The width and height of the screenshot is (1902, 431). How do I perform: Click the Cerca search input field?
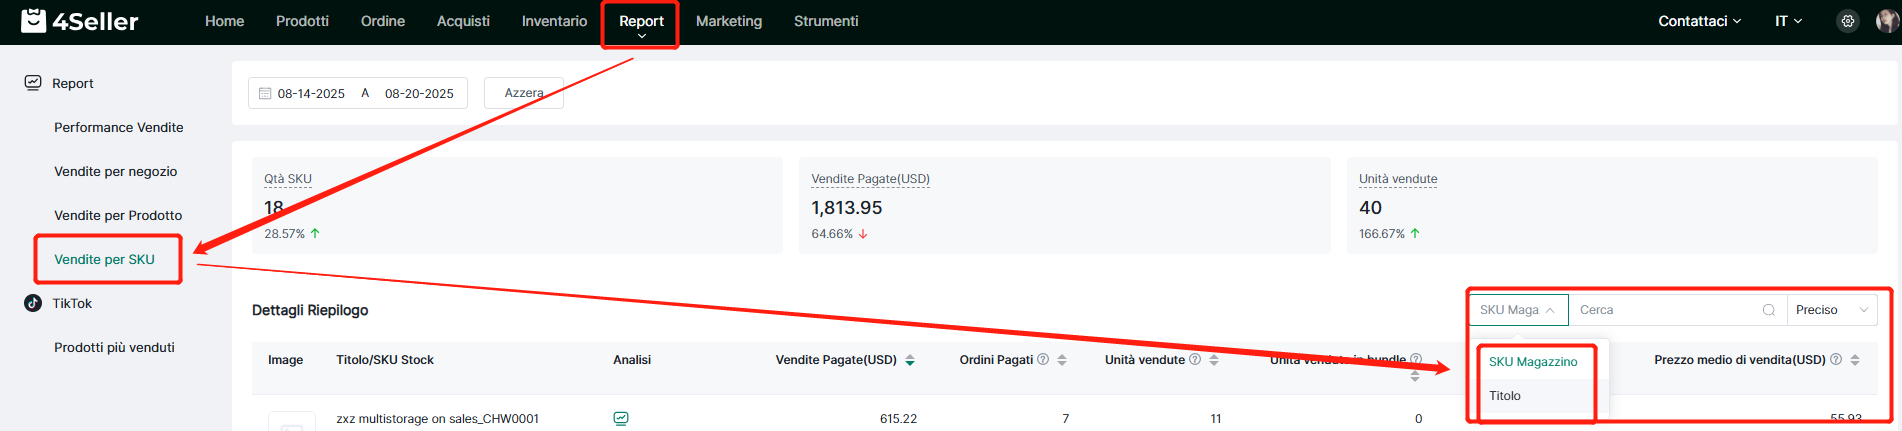point(1665,310)
